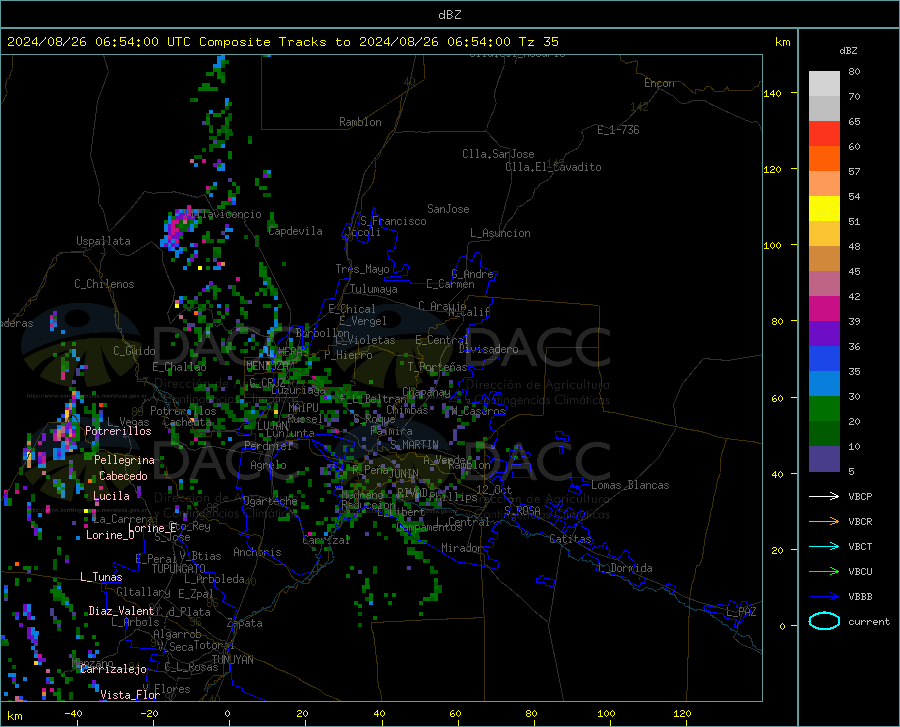Click the 'L_Asuncion' map label
900x727 pixels.
500,233
